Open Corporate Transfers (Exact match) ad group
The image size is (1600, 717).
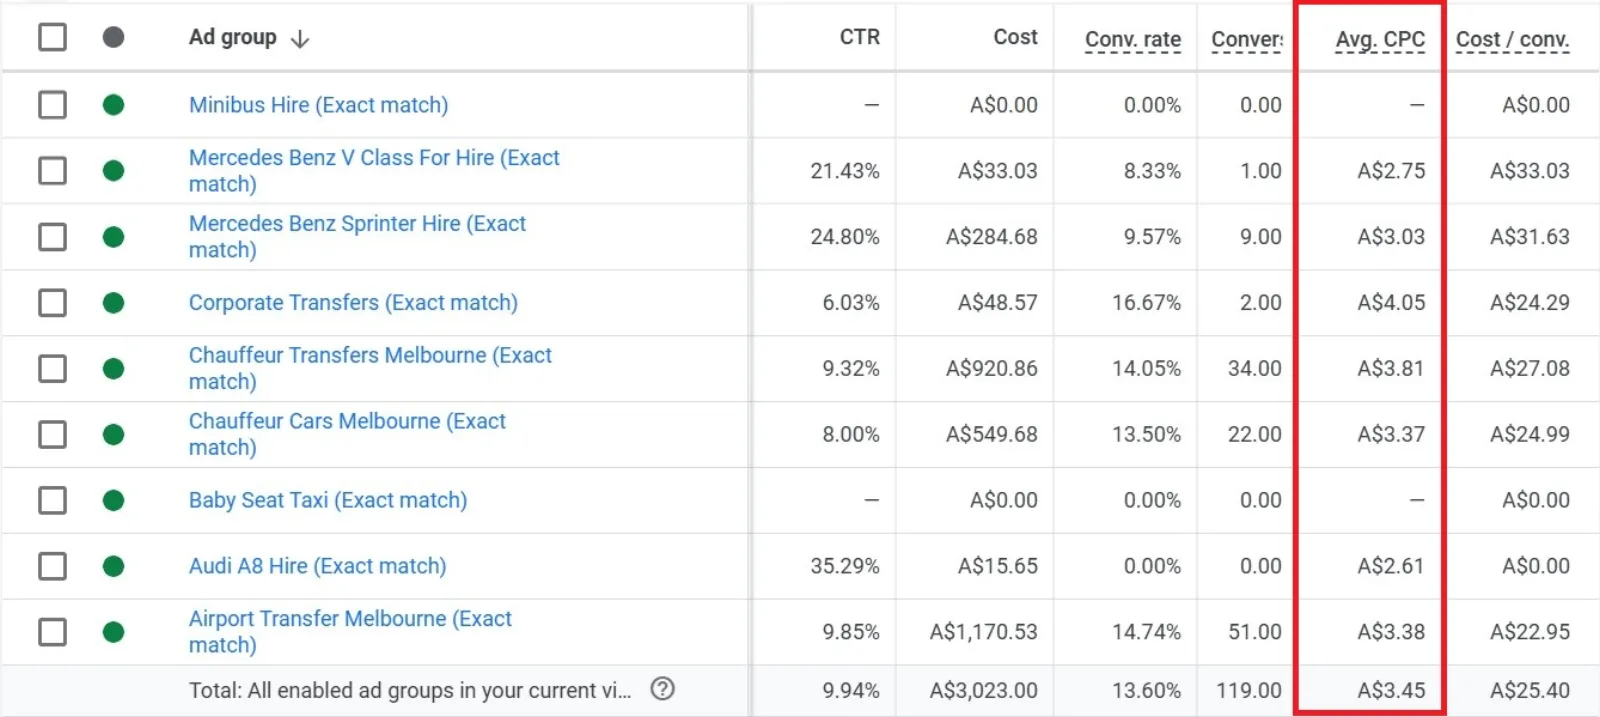coord(353,303)
